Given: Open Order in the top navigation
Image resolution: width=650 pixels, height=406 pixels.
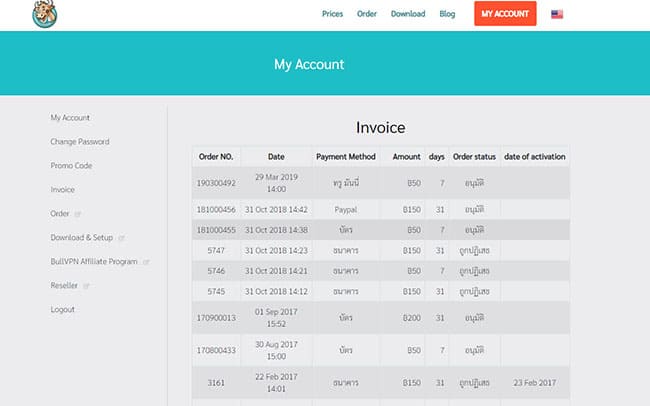Looking at the screenshot, I should [367, 14].
